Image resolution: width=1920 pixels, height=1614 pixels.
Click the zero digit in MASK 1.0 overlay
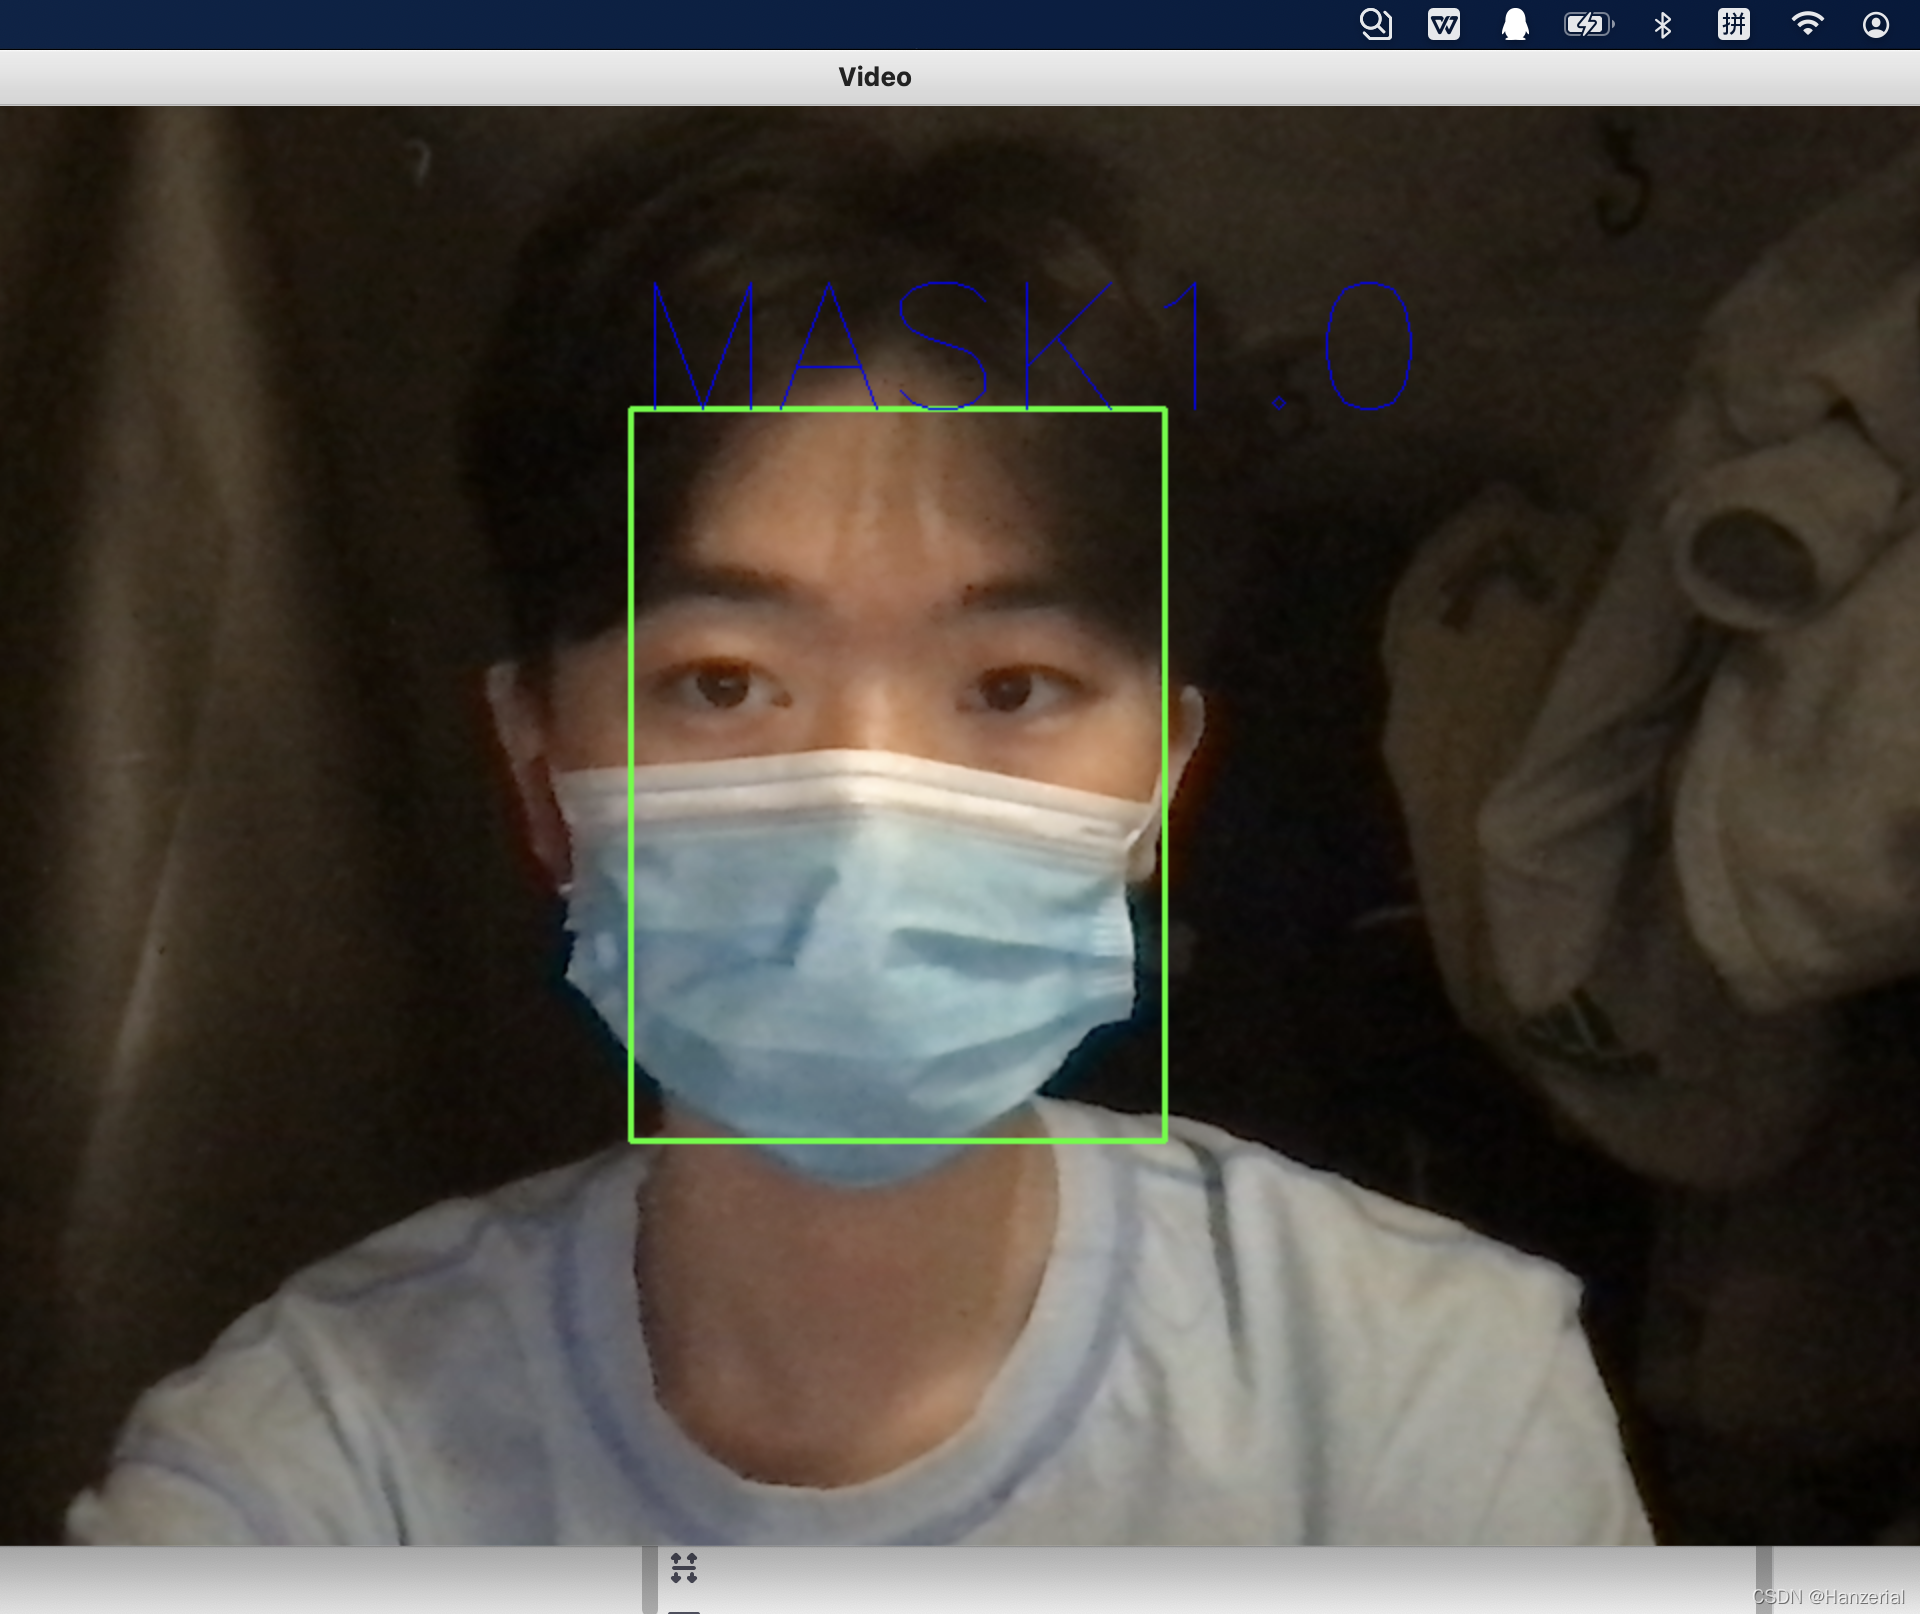[1368, 345]
